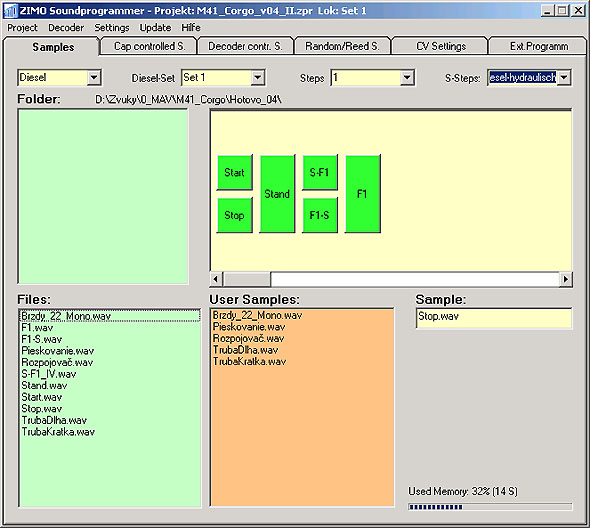The width and height of the screenshot is (590, 528).
Task: Select TrubaDlha.wav in Files list
Action: coord(109,420)
